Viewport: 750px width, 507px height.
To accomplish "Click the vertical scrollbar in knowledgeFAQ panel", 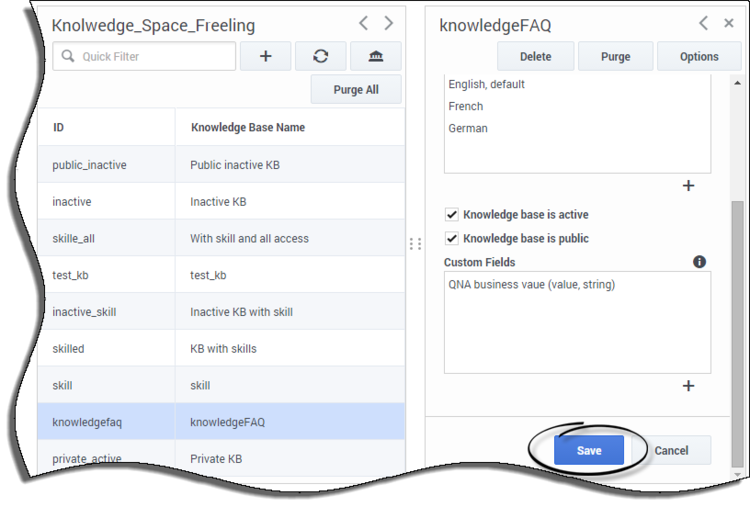I will click(x=737, y=333).
